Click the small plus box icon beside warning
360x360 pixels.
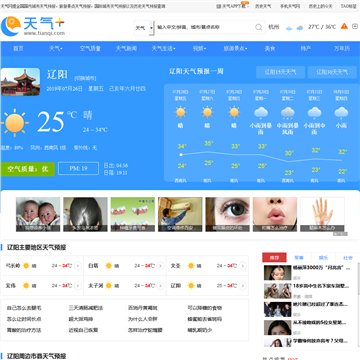(x=355, y=26)
